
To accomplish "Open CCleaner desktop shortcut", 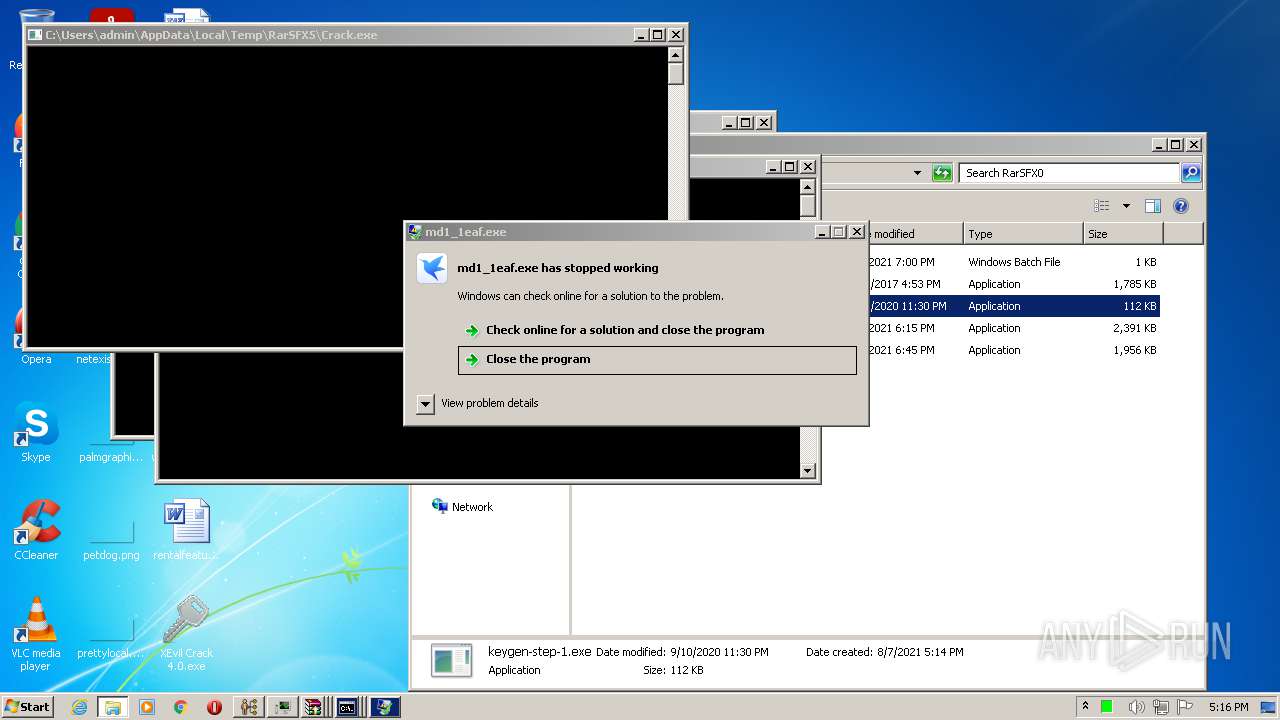I will coord(36,531).
